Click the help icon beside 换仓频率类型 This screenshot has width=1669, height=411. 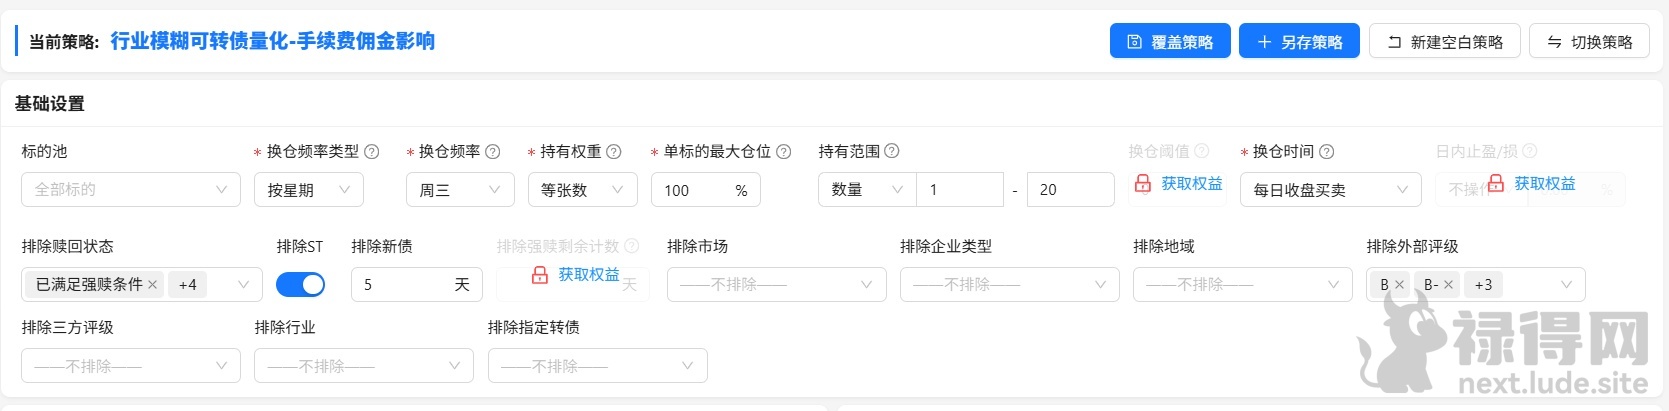click(372, 152)
